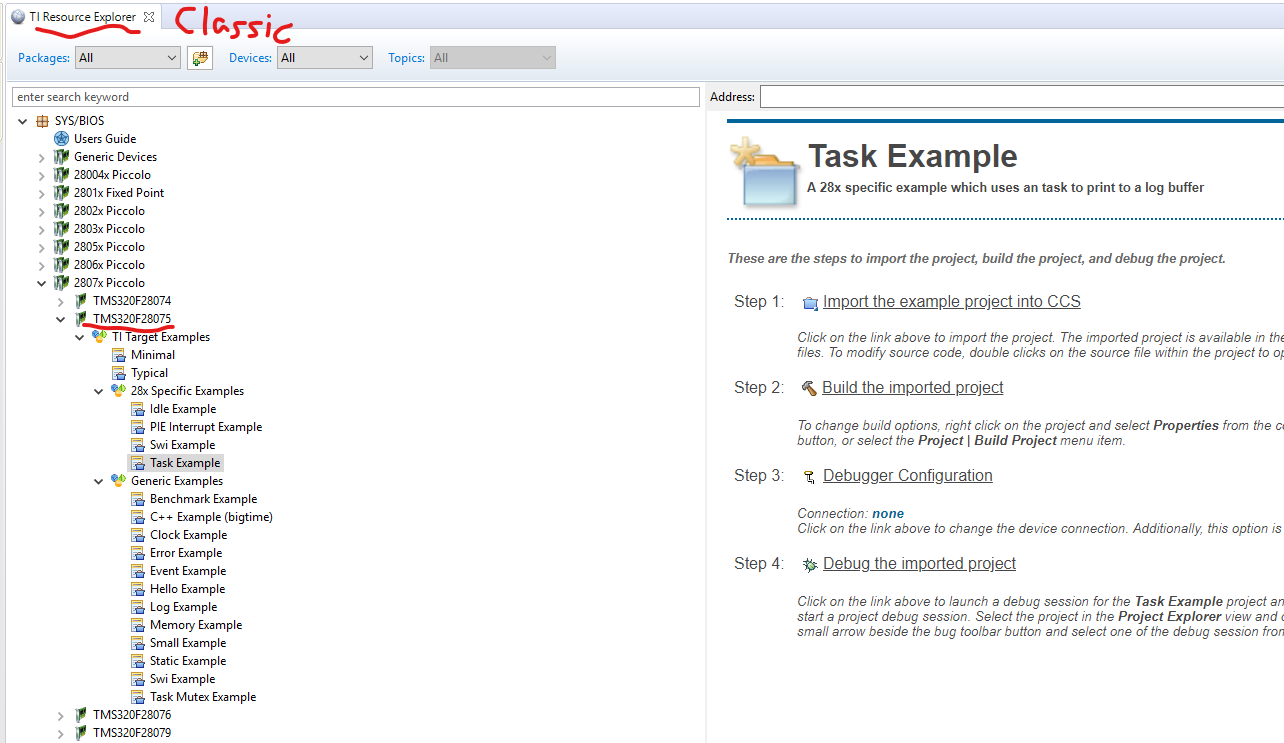Select the Log Example item
The image size is (1284, 743).
click(x=183, y=607)
